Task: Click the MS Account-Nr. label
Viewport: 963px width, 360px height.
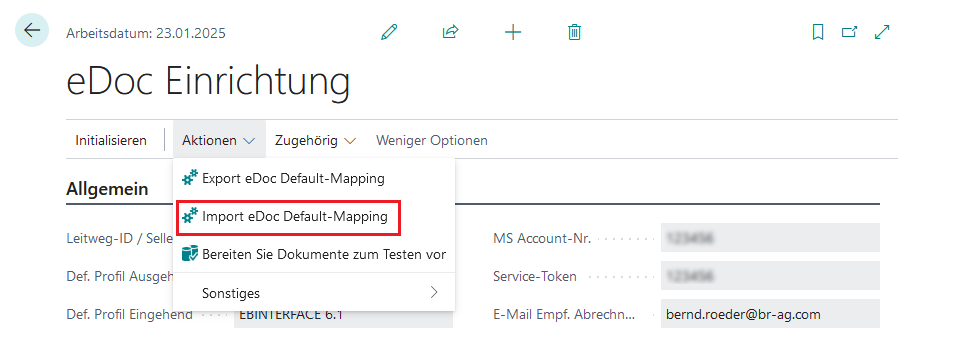Action: (542, 238)
